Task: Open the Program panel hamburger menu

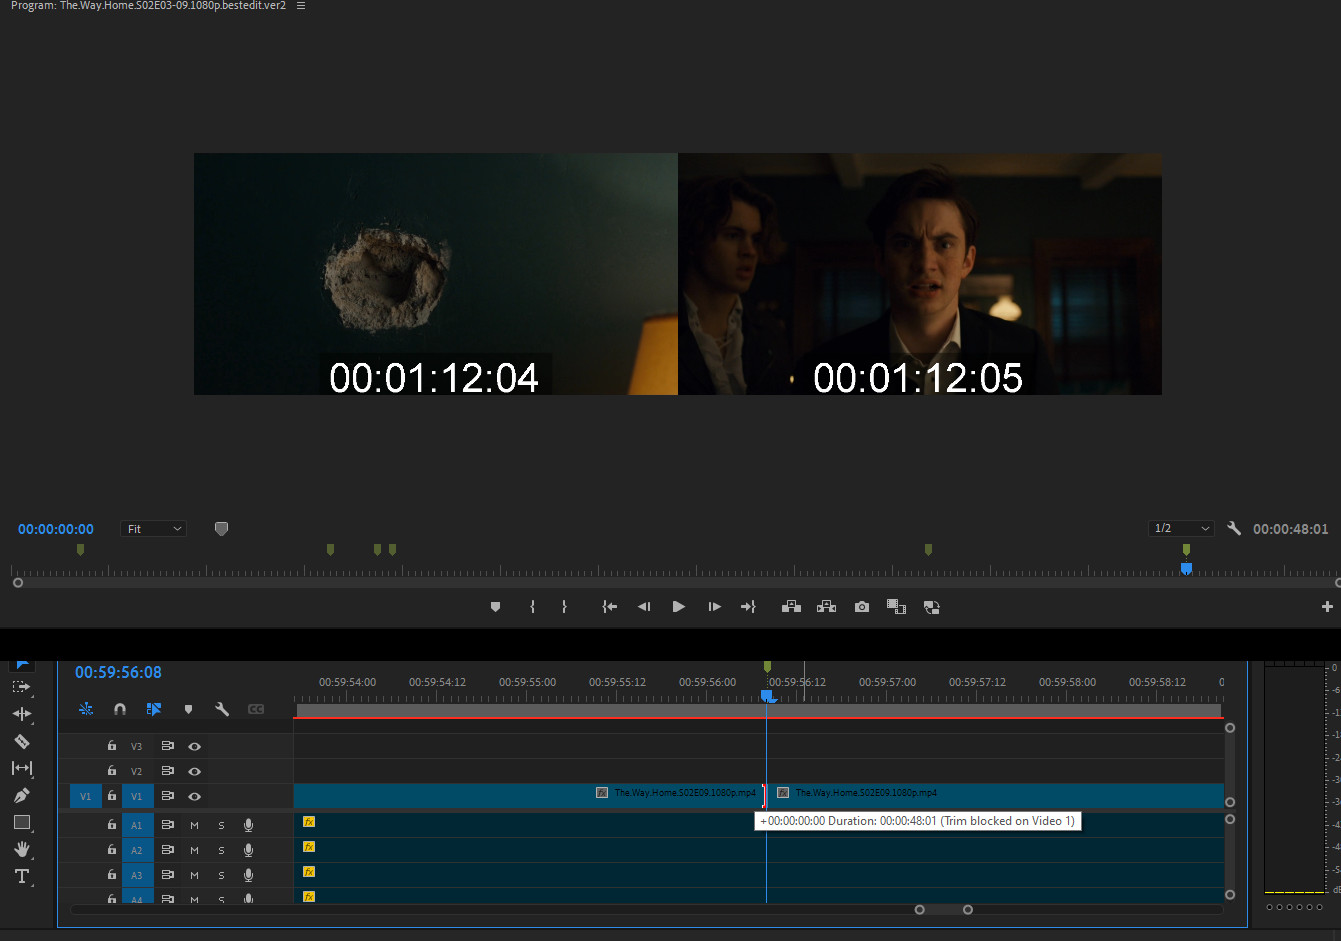Action: pyautogui.click(x=301, y=6)
